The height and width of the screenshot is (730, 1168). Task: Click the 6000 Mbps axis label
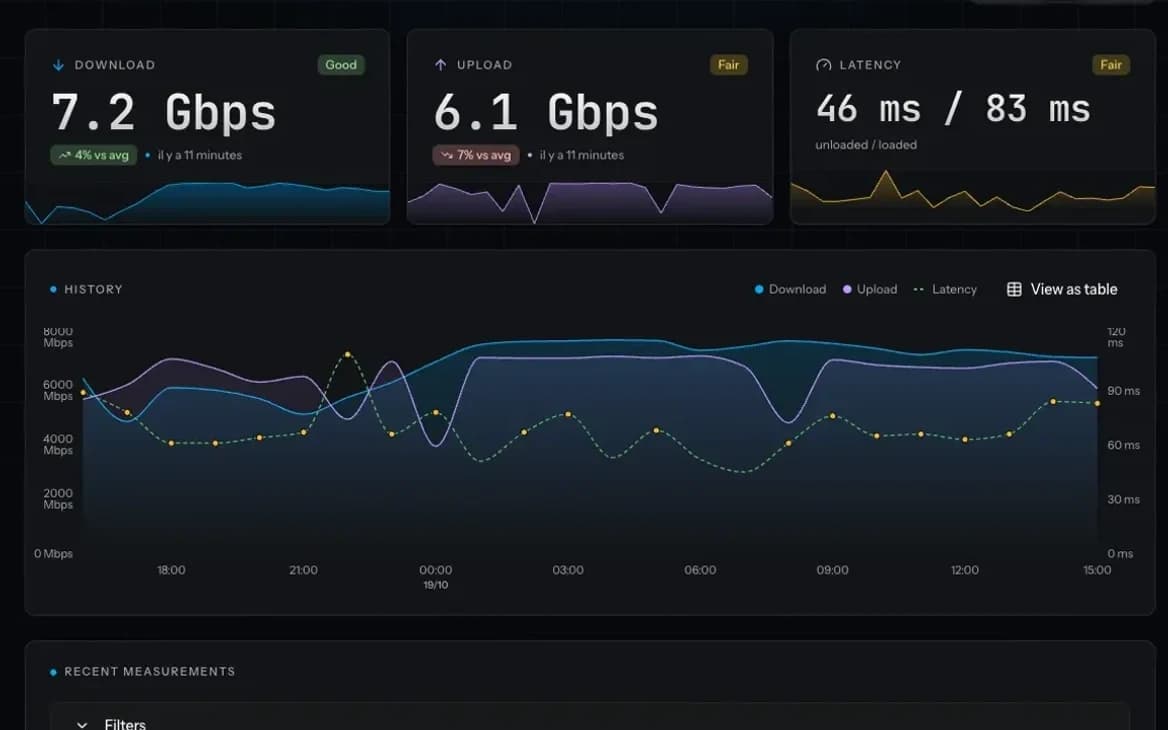pyautogui.click(x=58, y=390)
